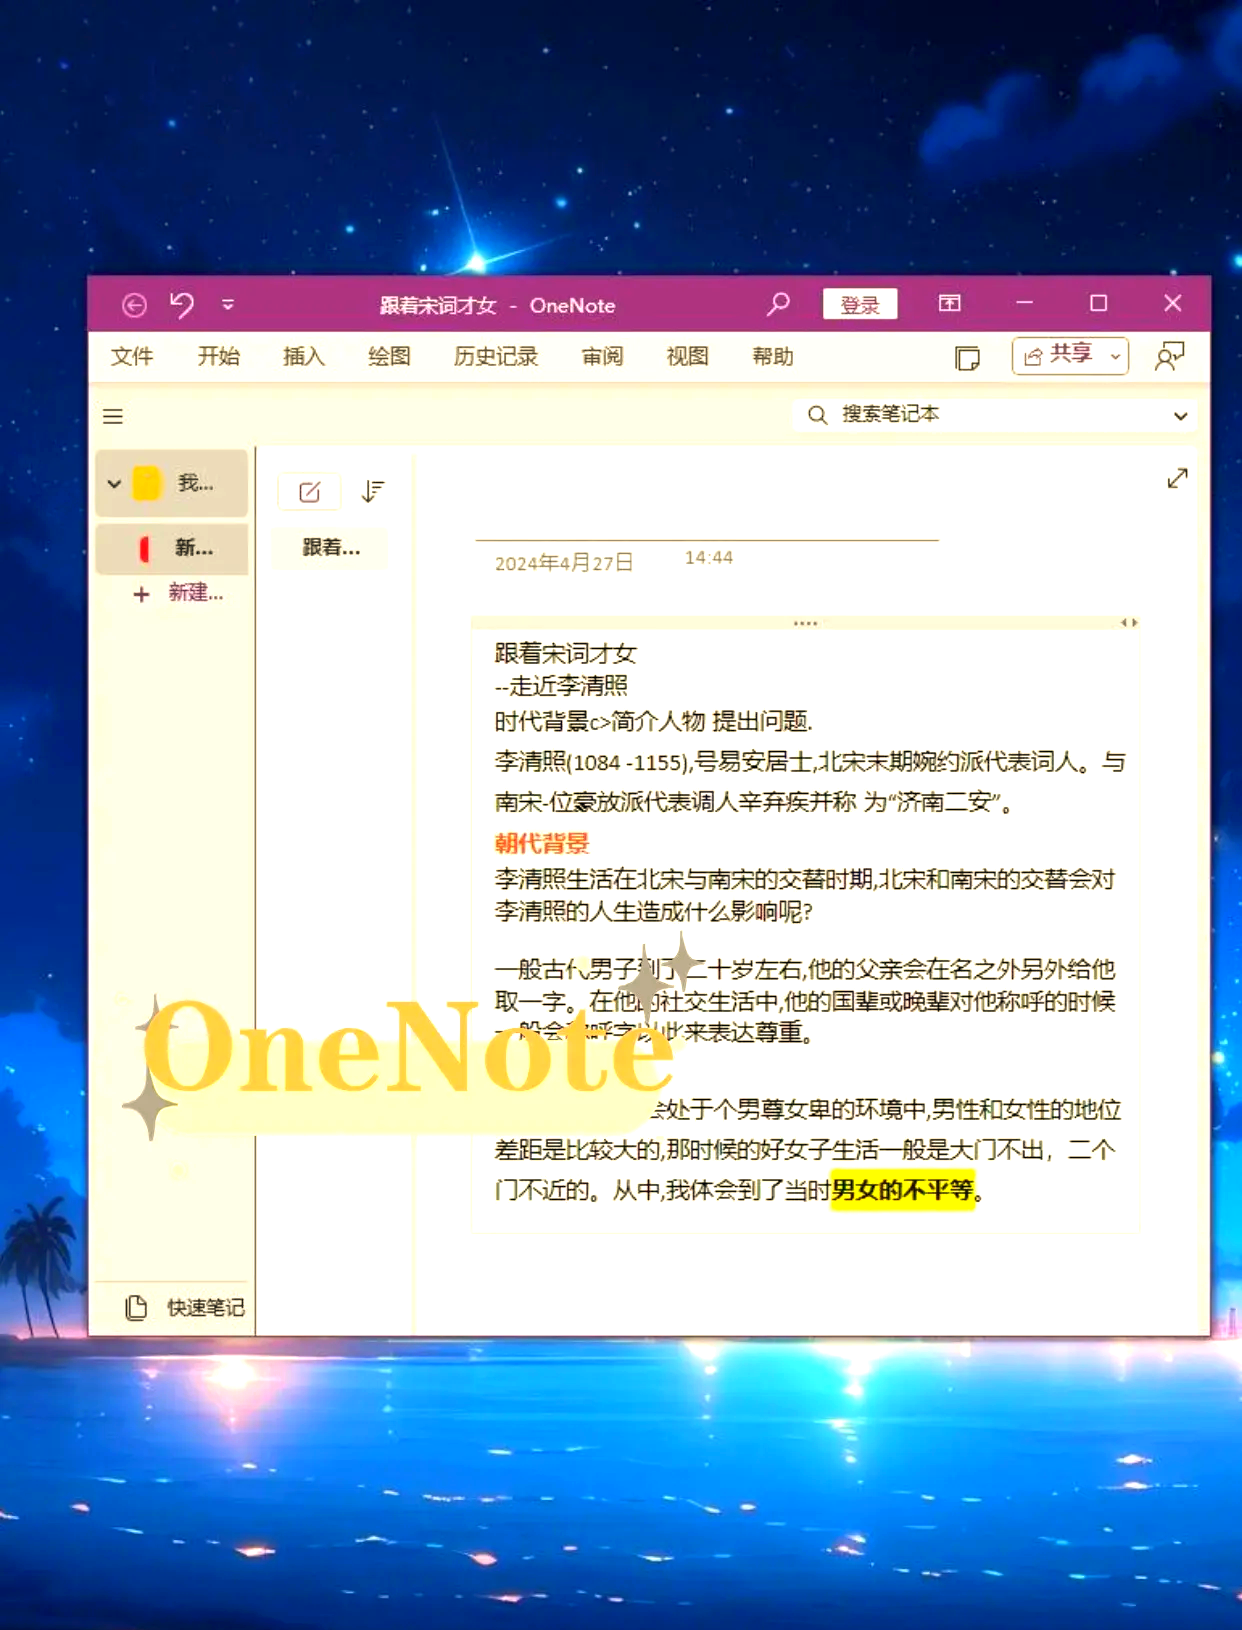This screenshot has height=1630, width=1242.
Task: Expand the 共享 dropdown arrow
Action: tap(1115, 356)
